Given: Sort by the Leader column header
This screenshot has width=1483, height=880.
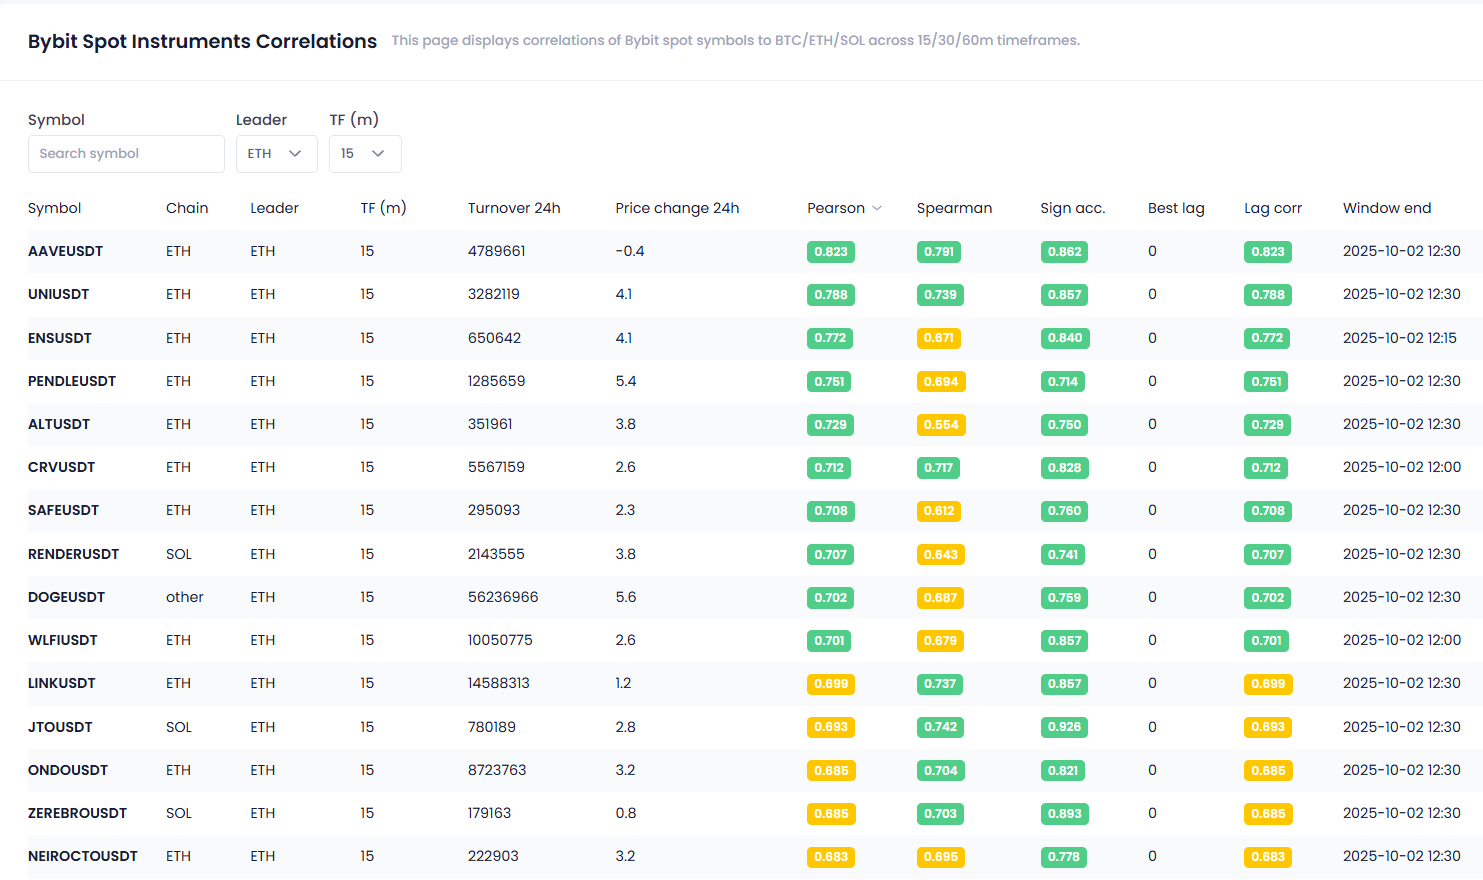Looking at the screenshot, I should click(274, 208).
